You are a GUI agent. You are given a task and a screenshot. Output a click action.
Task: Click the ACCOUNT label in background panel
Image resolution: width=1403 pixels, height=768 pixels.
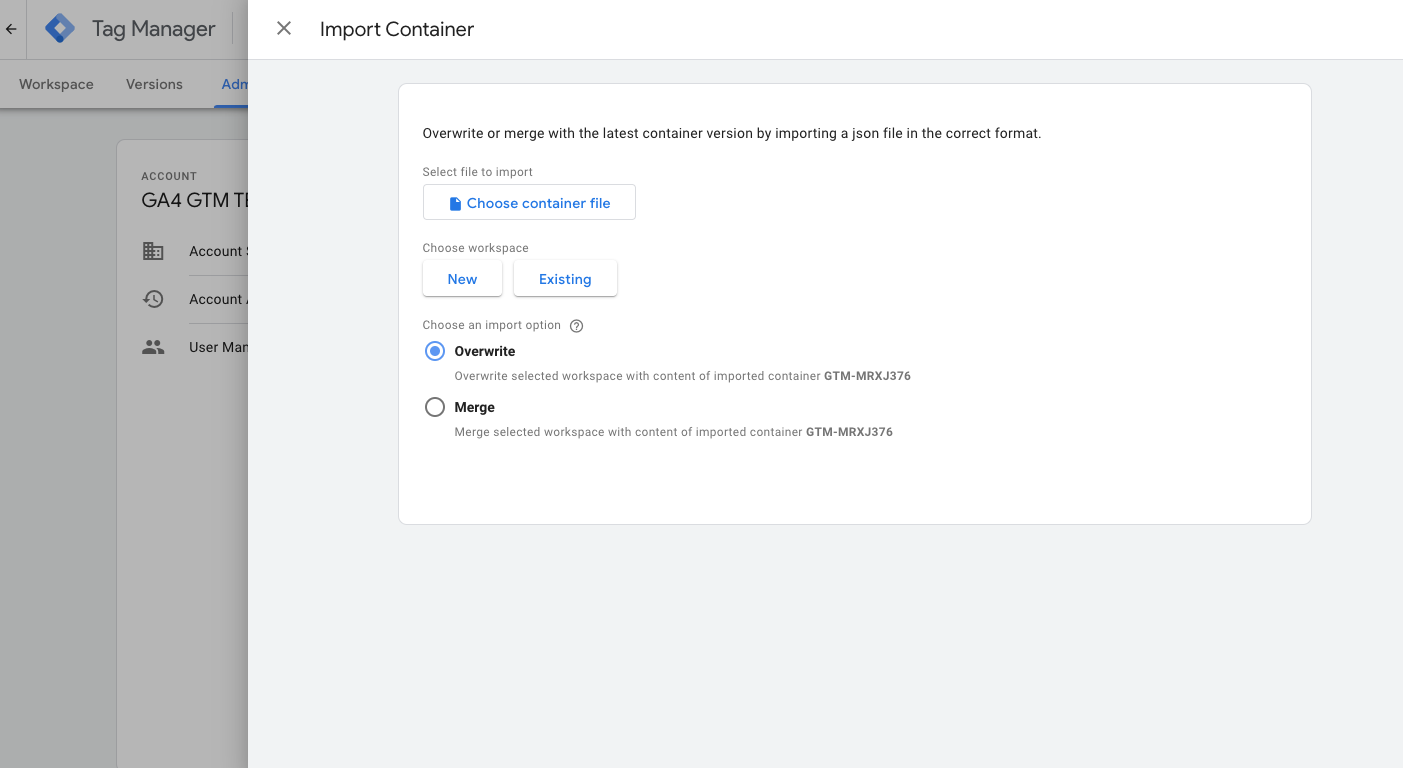point(169,176)
